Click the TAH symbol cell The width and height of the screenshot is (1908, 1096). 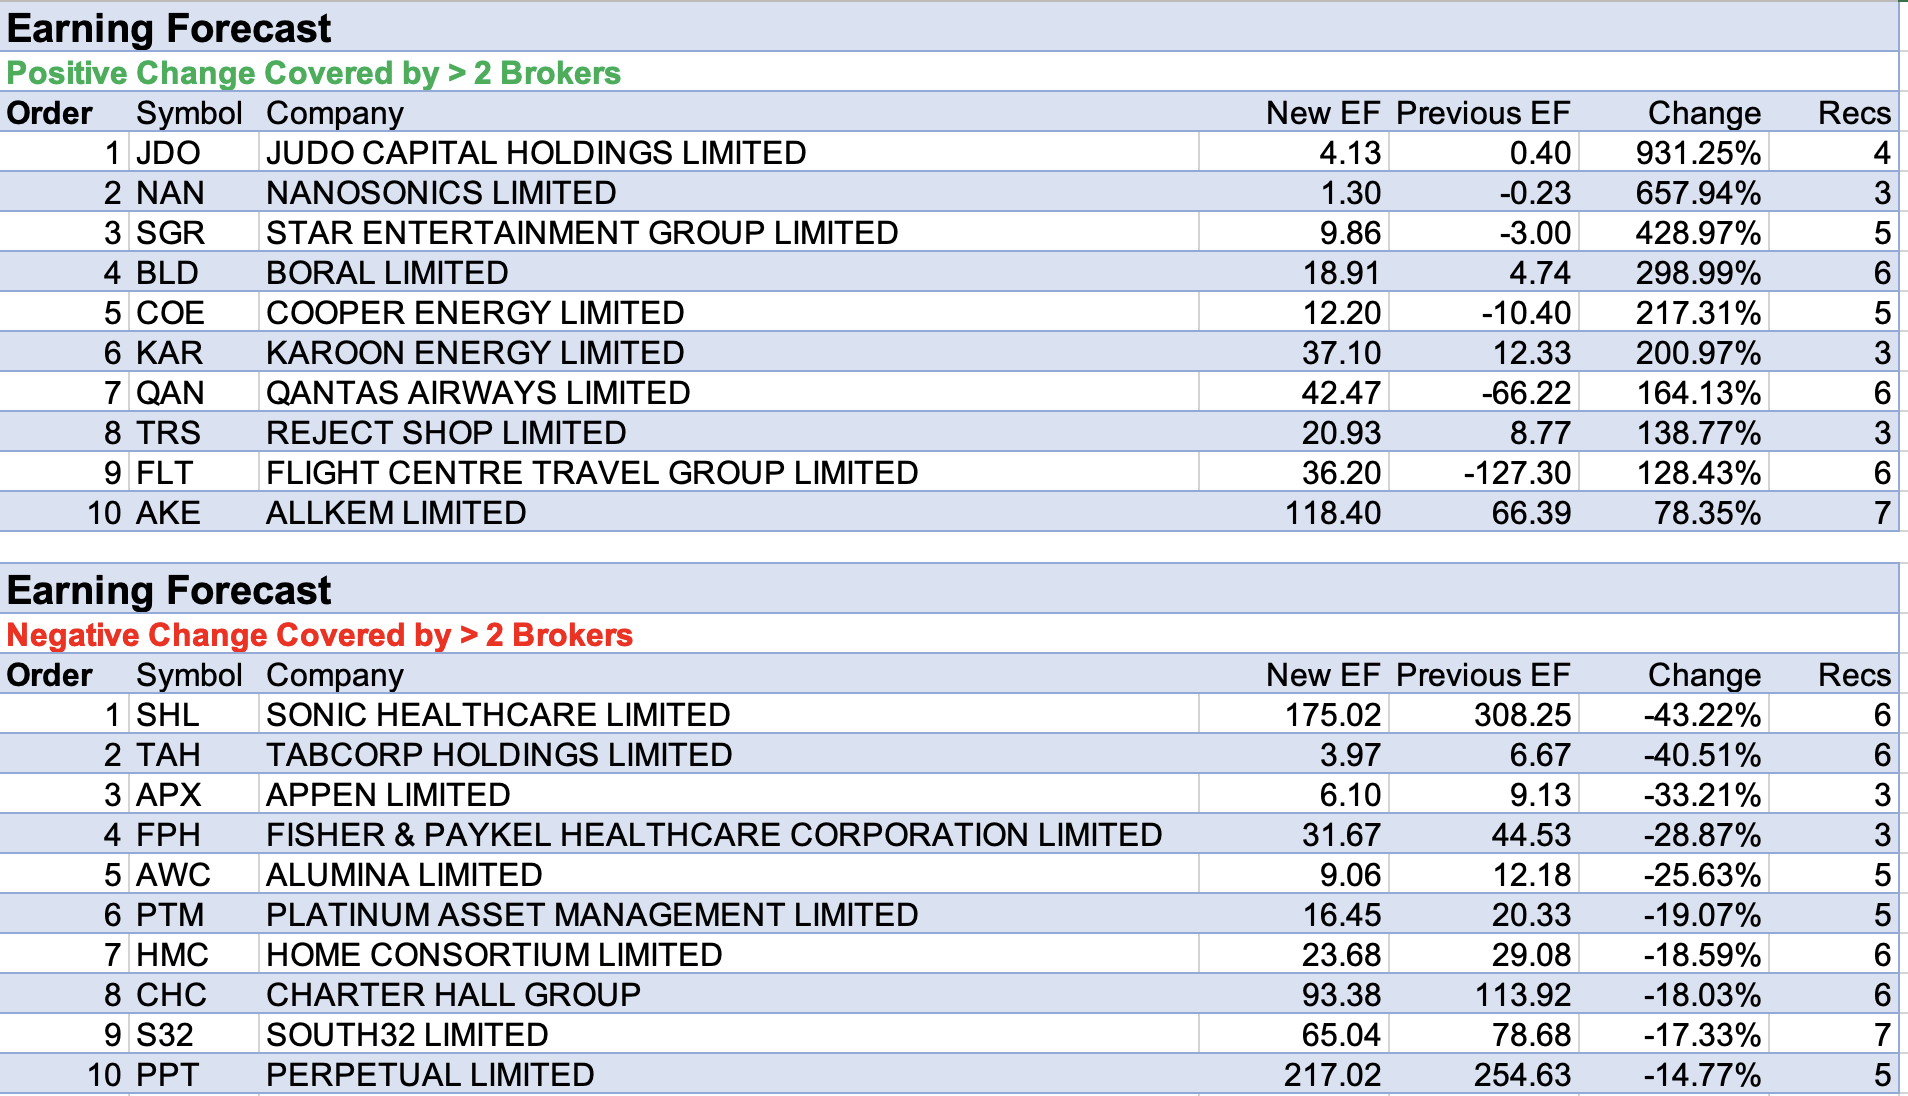pos(168,755)
